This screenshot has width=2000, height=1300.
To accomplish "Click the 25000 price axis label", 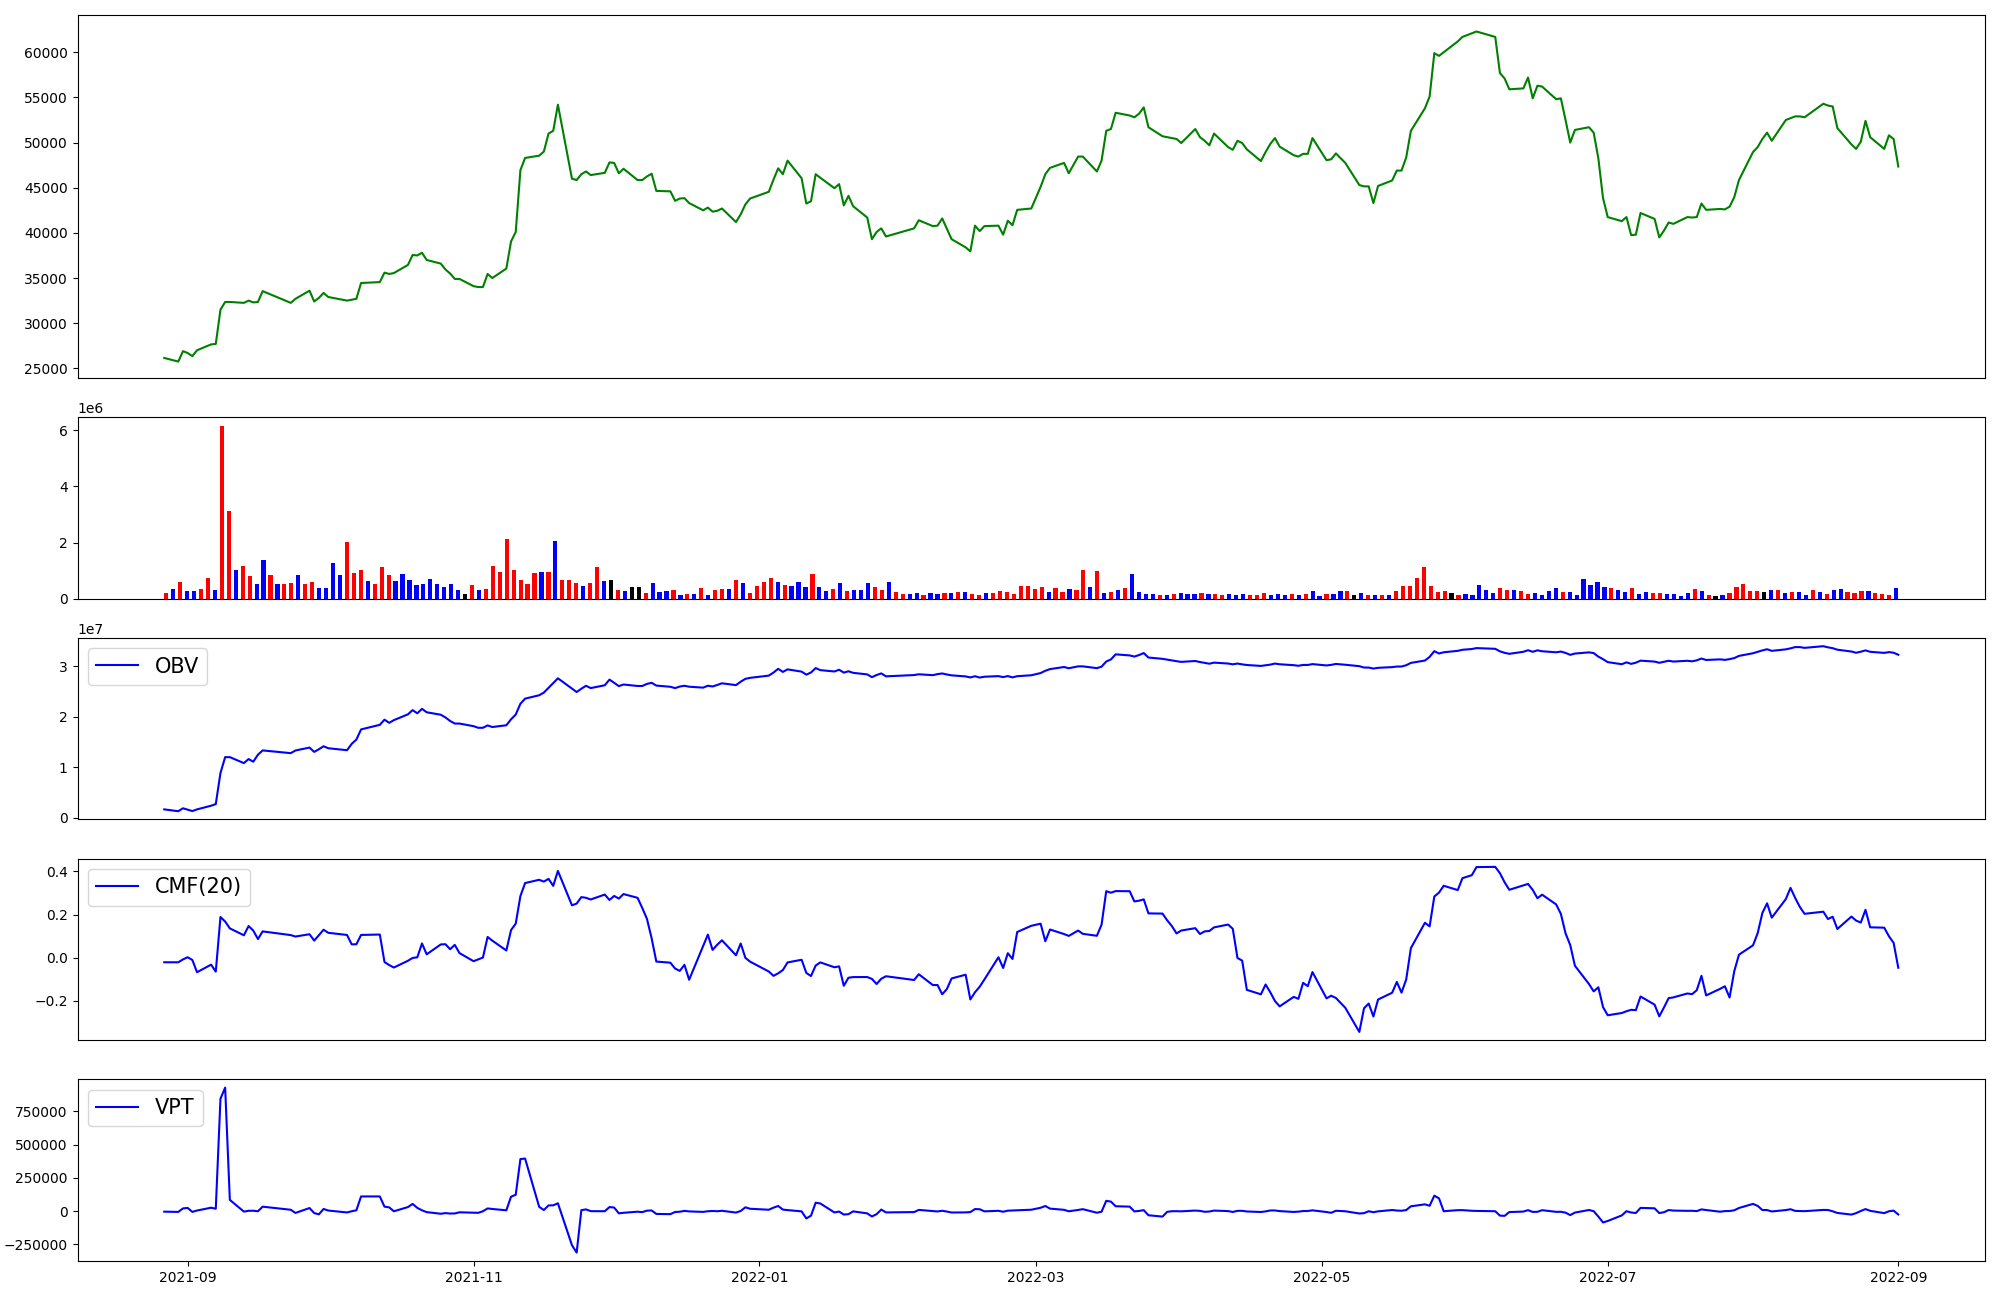I will [x=46, y=369].
